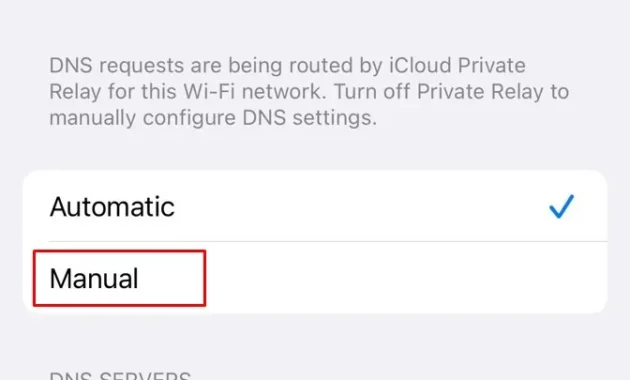Click the divider between Automatic and Manual

(x=328, y=241)
